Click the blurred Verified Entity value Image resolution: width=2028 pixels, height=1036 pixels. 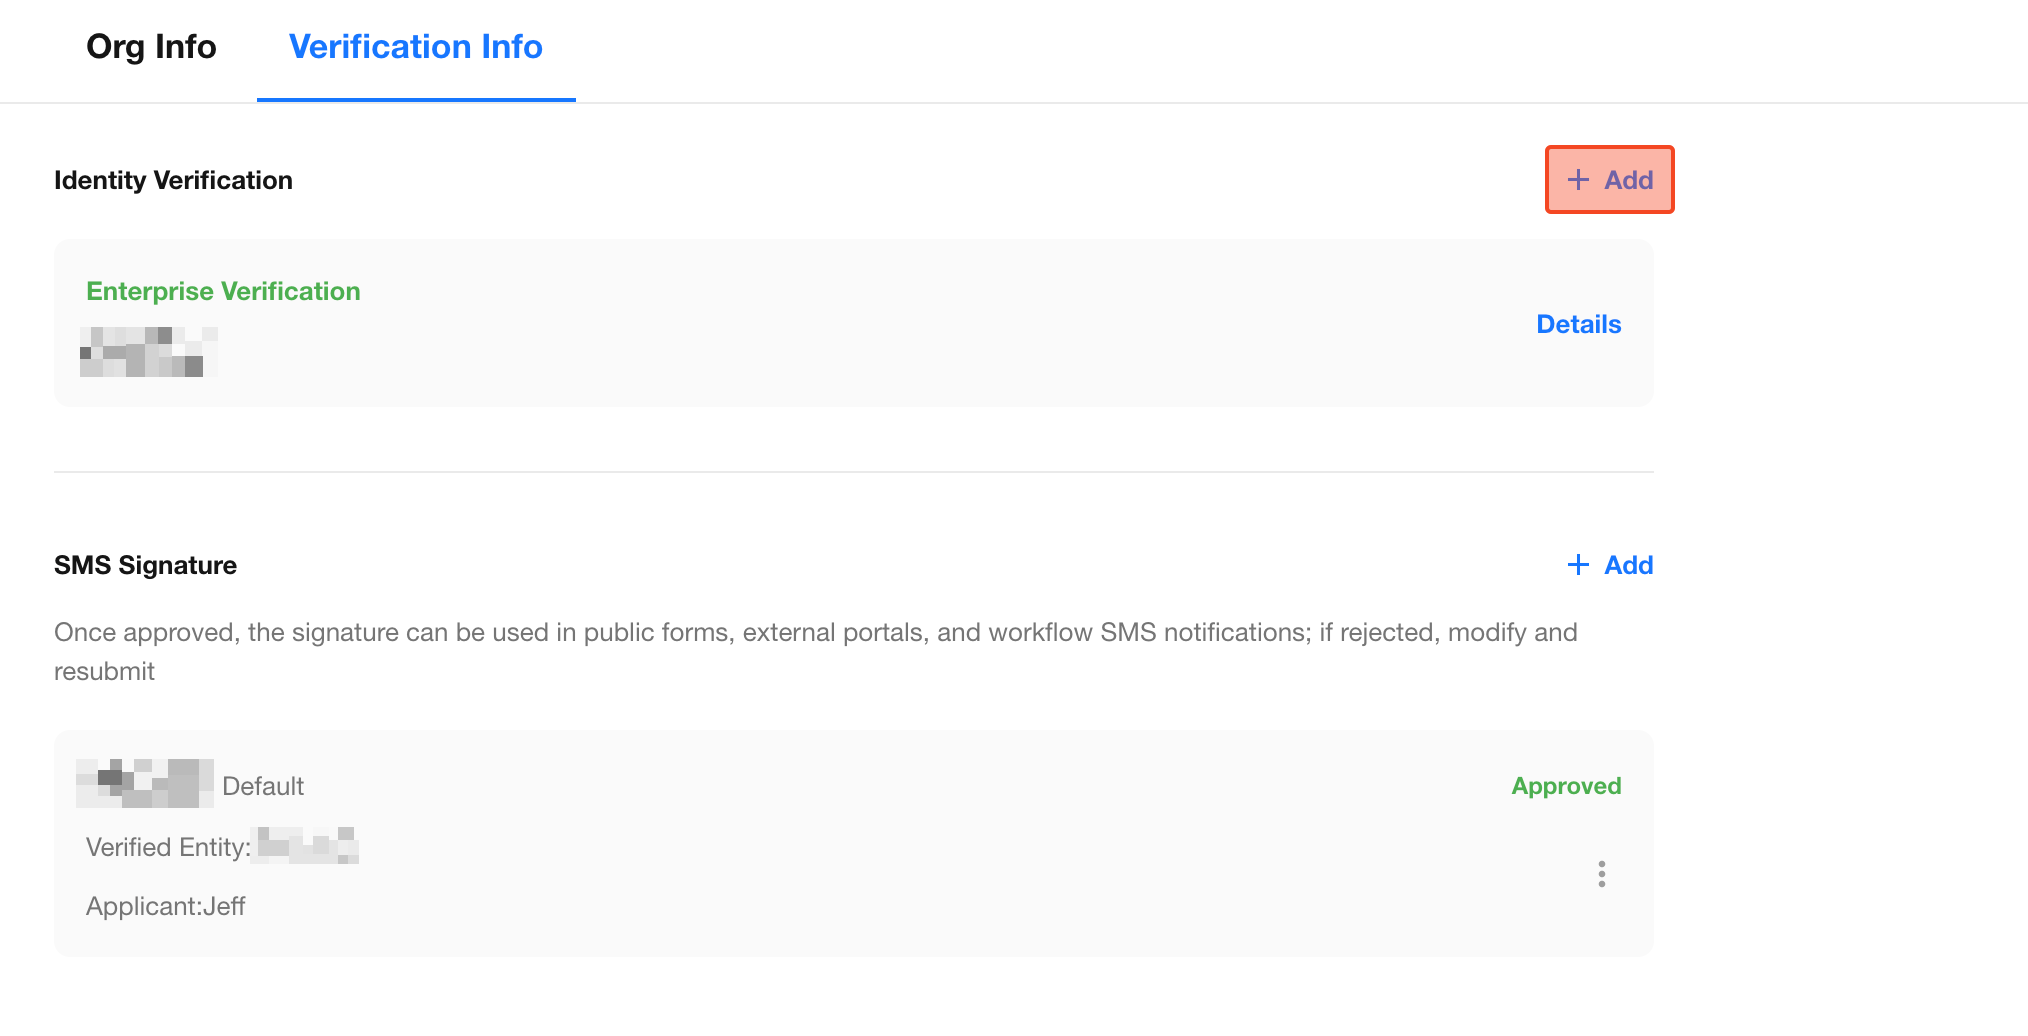[x=307, y=845]
